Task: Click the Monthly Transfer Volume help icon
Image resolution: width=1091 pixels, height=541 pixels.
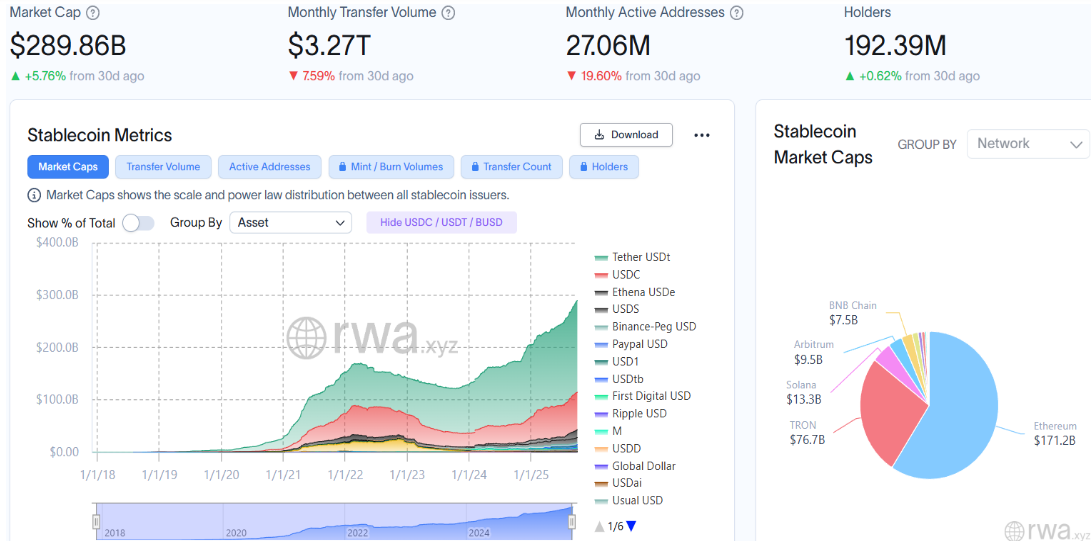Action: click(448, 13)
